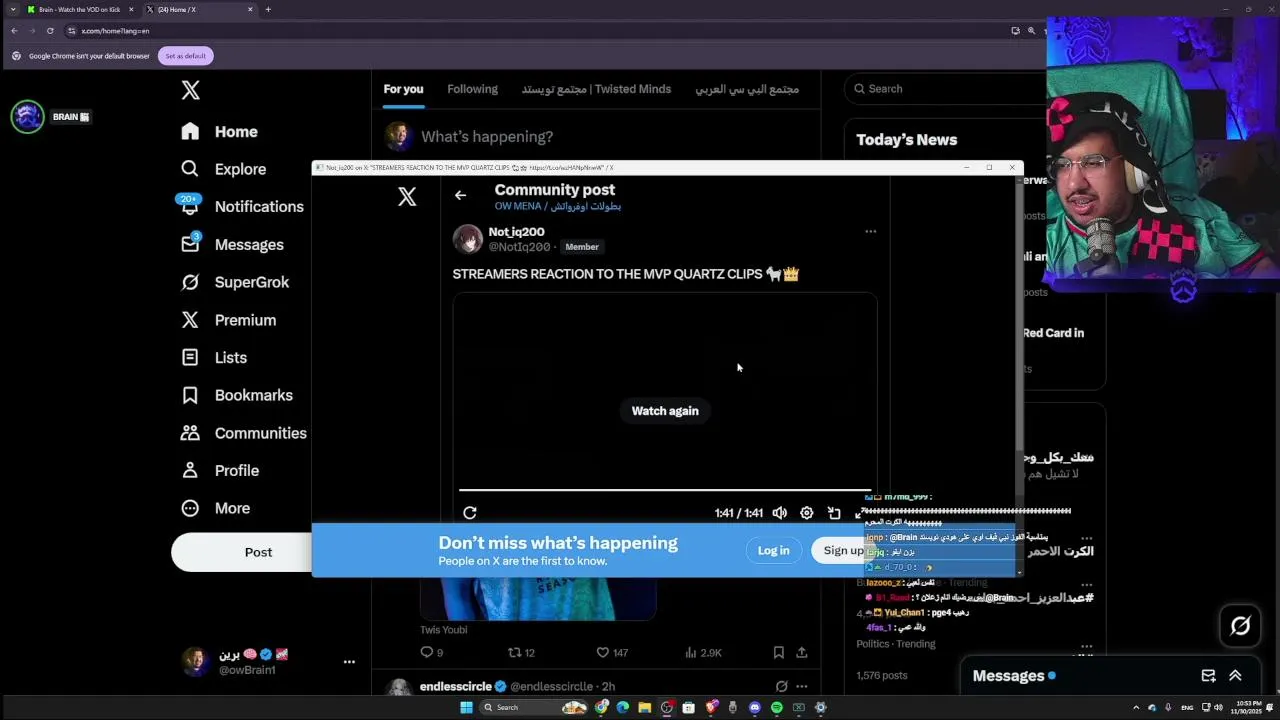Click the replay icon in video controls
The width and height of the screenshot is (1280, 720).
(470, 513)
